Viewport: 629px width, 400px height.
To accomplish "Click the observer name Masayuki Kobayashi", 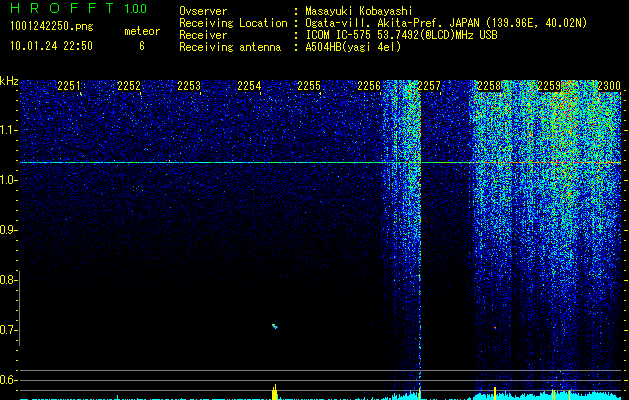I will [359, 11].
